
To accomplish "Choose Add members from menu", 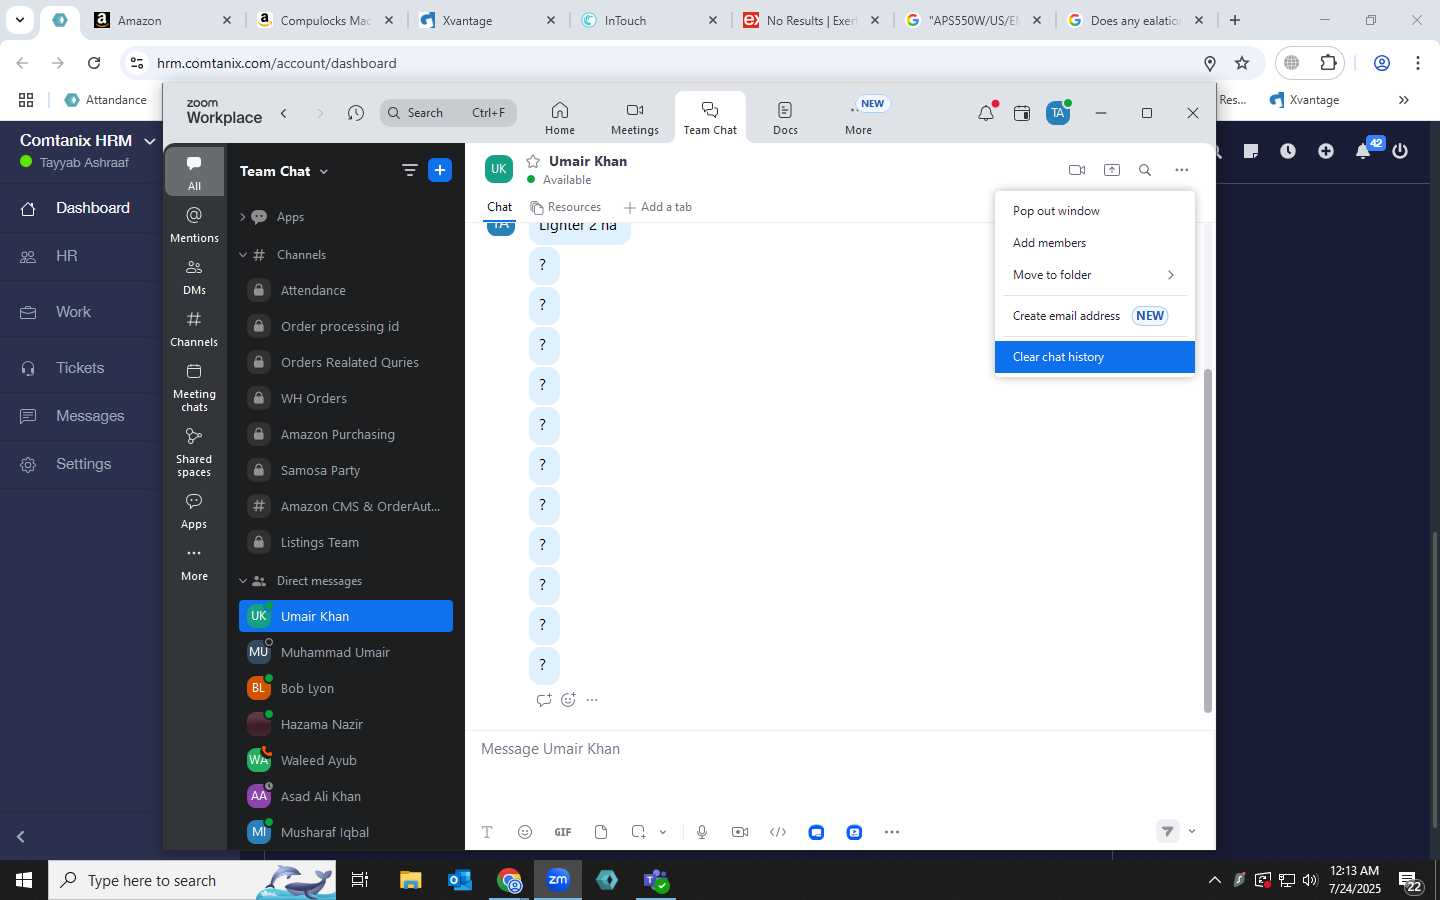I will (x=1094, y=243).
